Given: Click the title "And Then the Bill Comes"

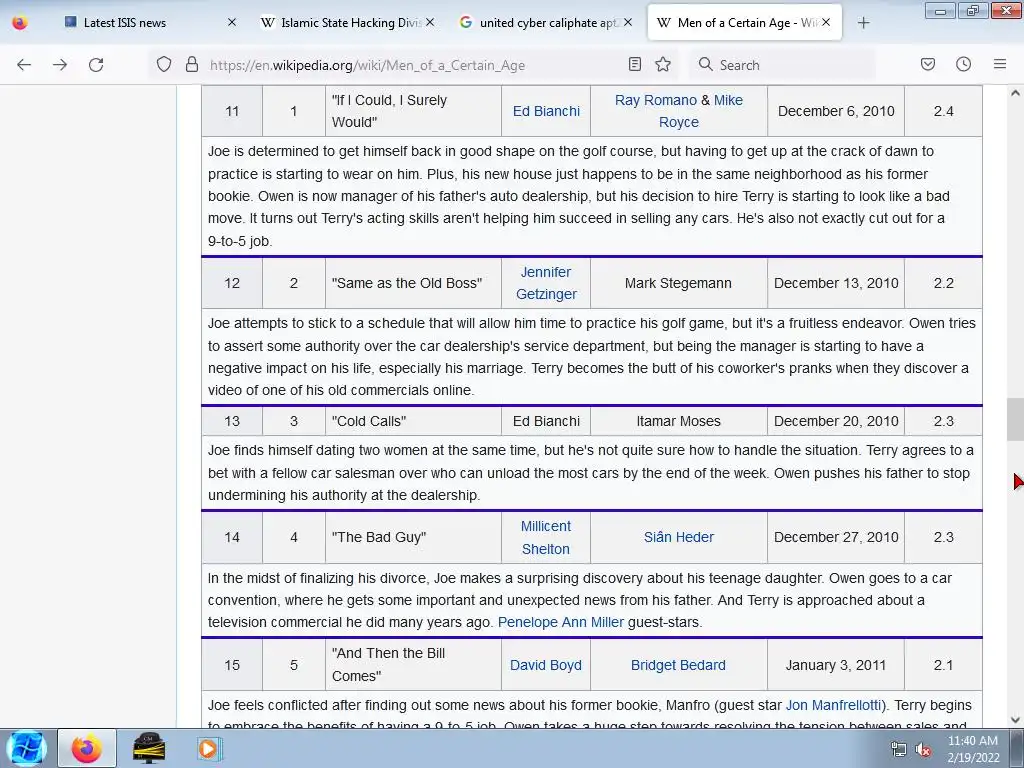Looking at the screenshot, I should click(x=388, y=665).
